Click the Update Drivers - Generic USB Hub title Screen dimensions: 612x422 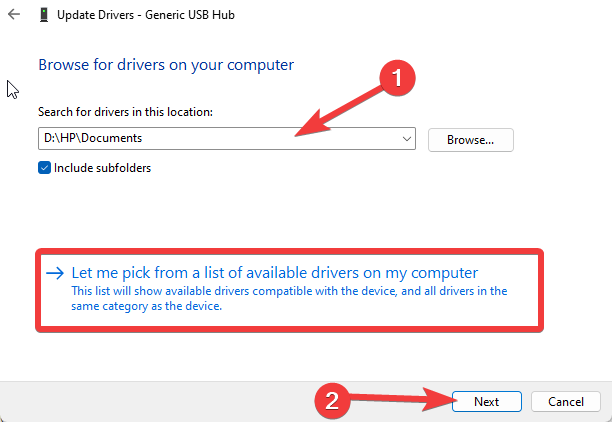146,15
